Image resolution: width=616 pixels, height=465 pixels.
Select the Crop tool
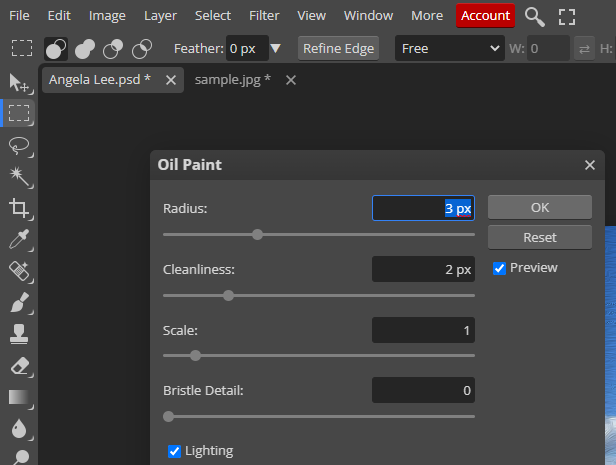19,208
